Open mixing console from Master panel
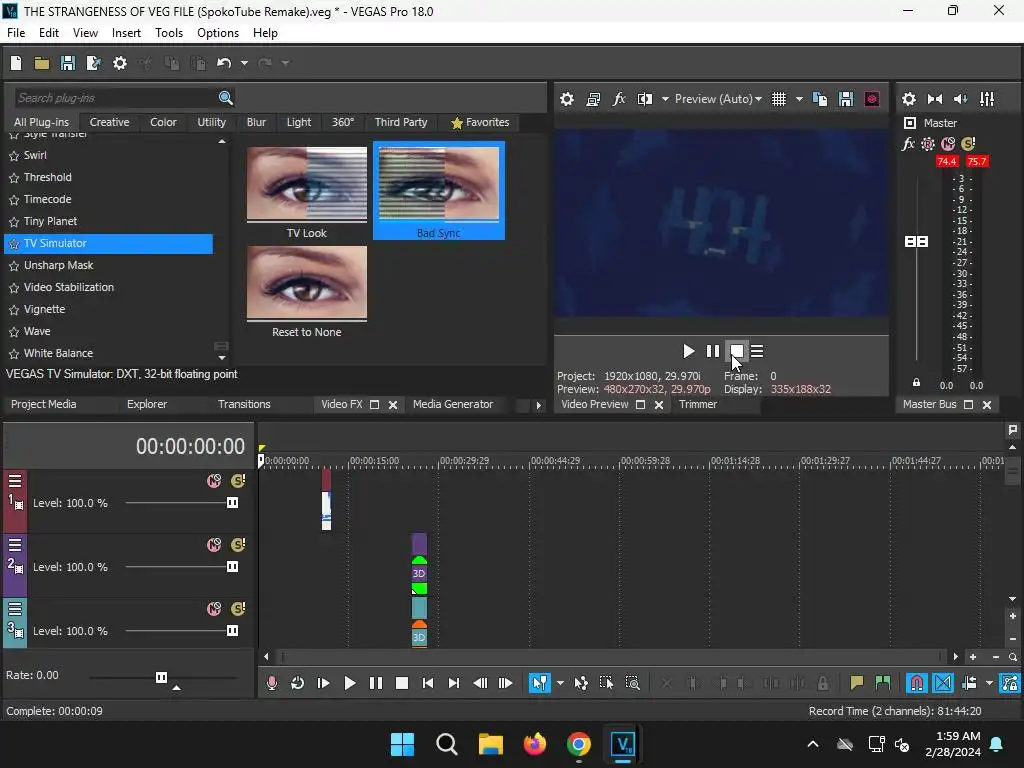The image size is (1024, 768). [x=987, y=99]
